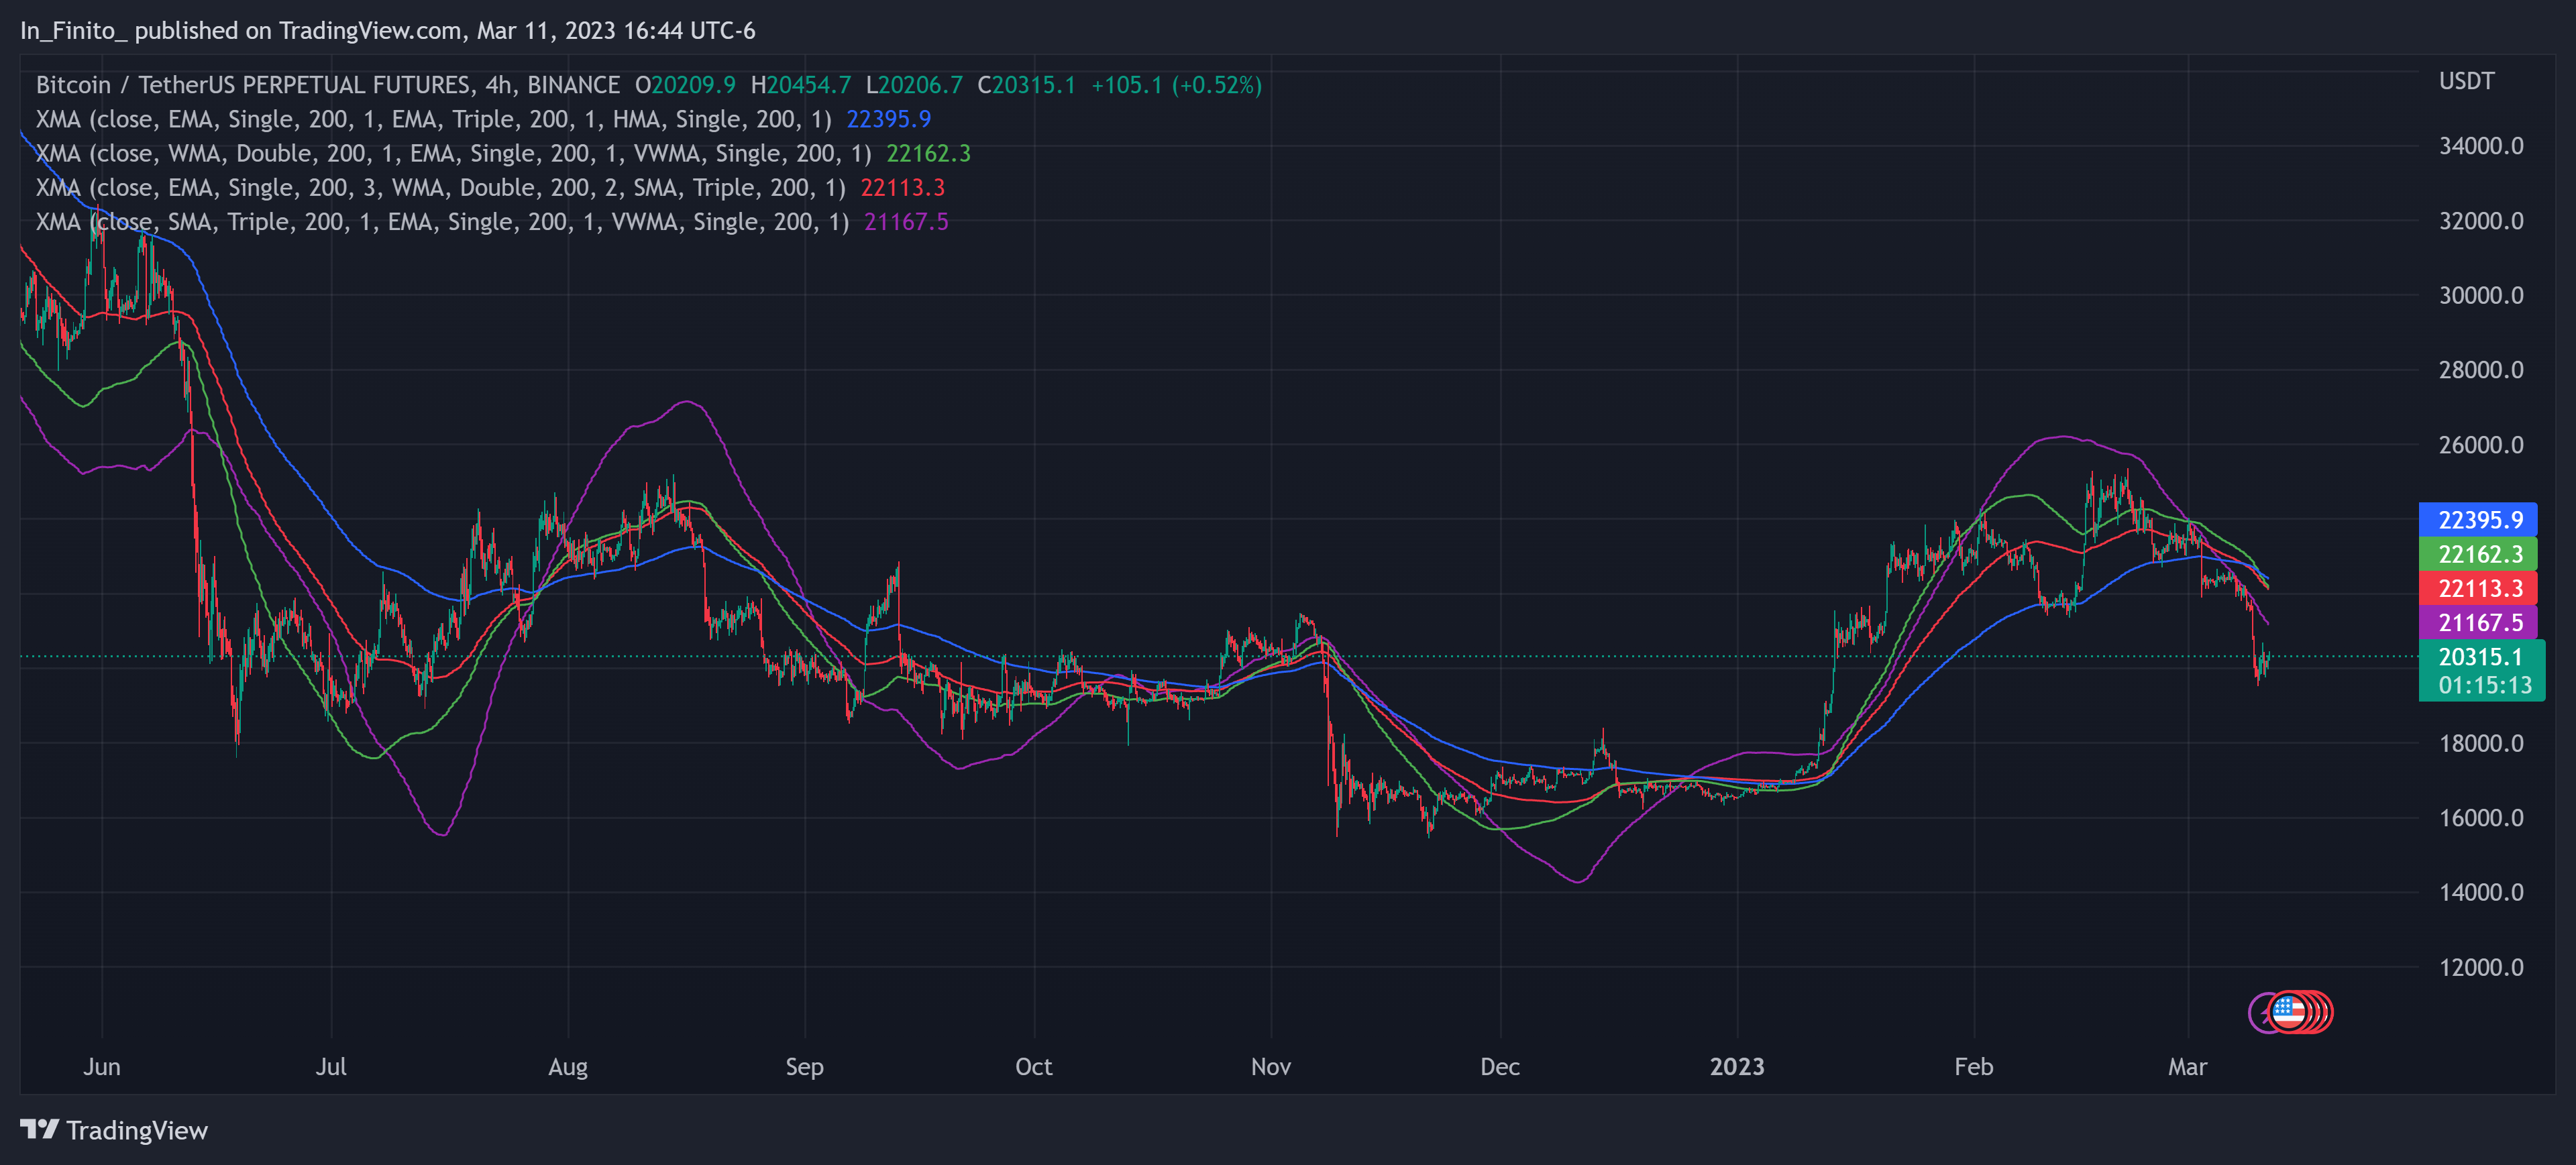The image size is (2576, 1165).
Task: Click the 01:15:13 bar countdown timer
Action: pyautogui.click(x=2484, y=685)
